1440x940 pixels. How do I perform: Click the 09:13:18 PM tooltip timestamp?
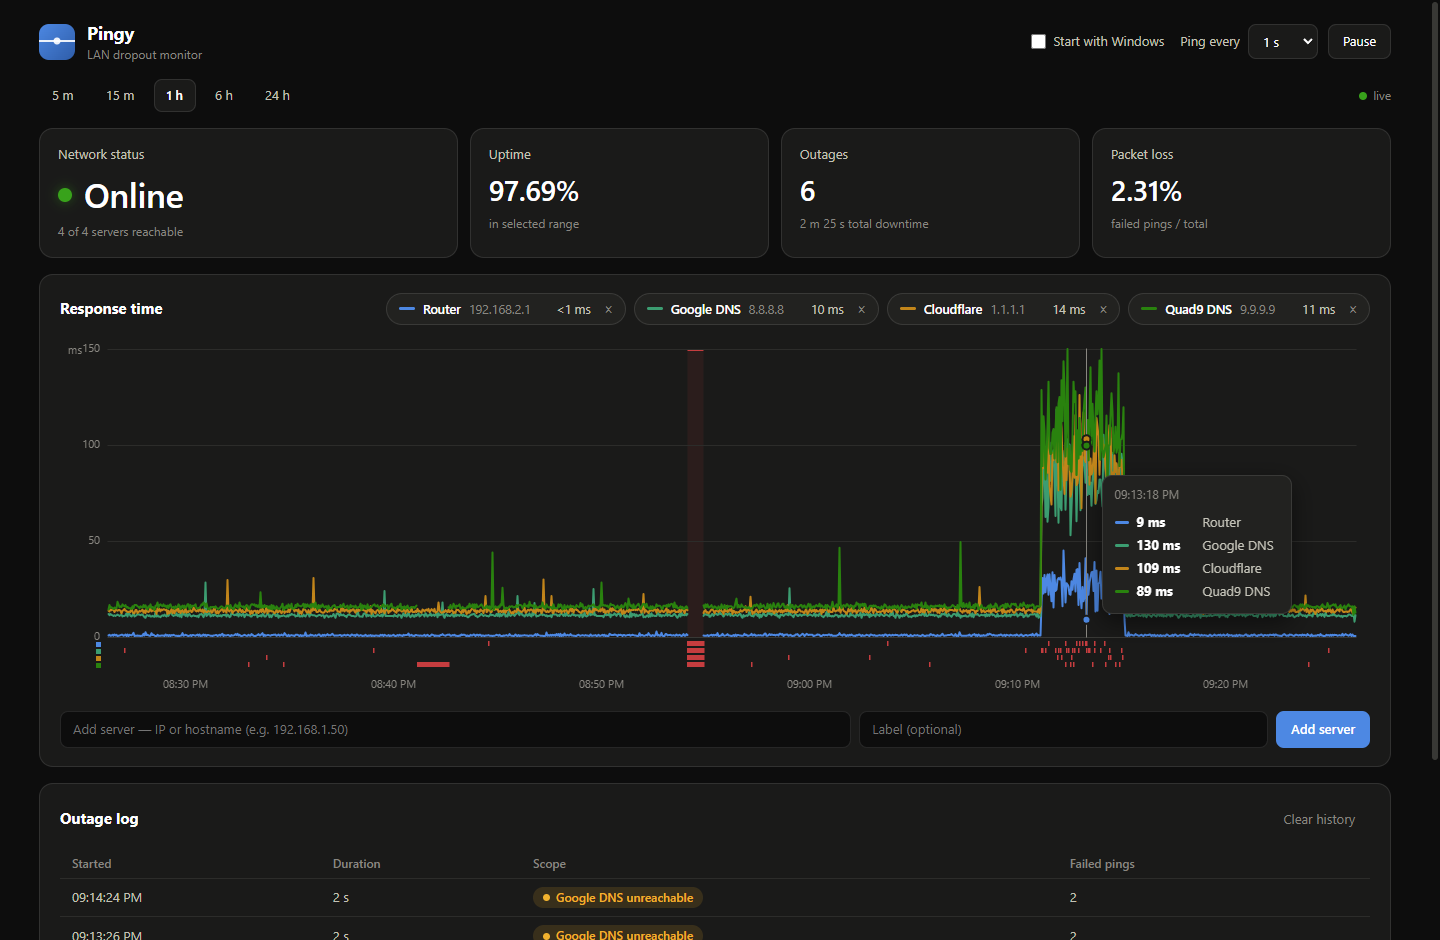[x=1147, y=495]
